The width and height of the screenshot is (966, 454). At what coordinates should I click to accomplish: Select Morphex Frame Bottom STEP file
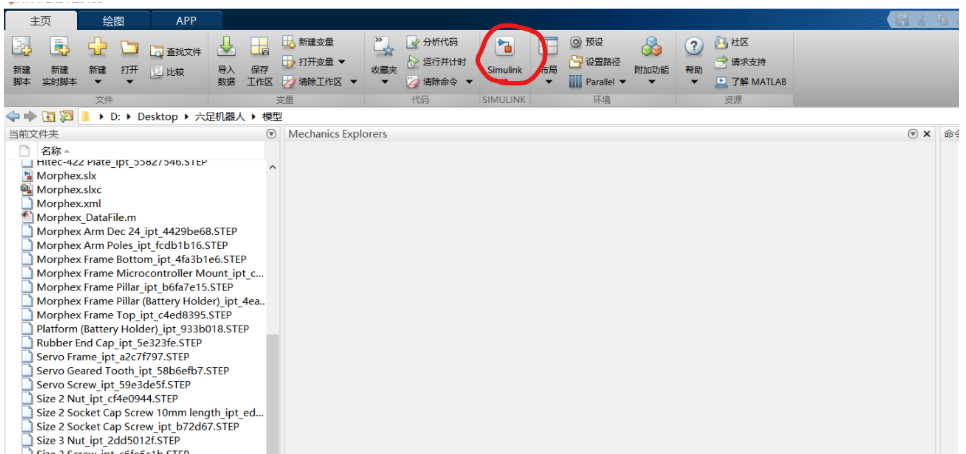[x=141, y=259]
